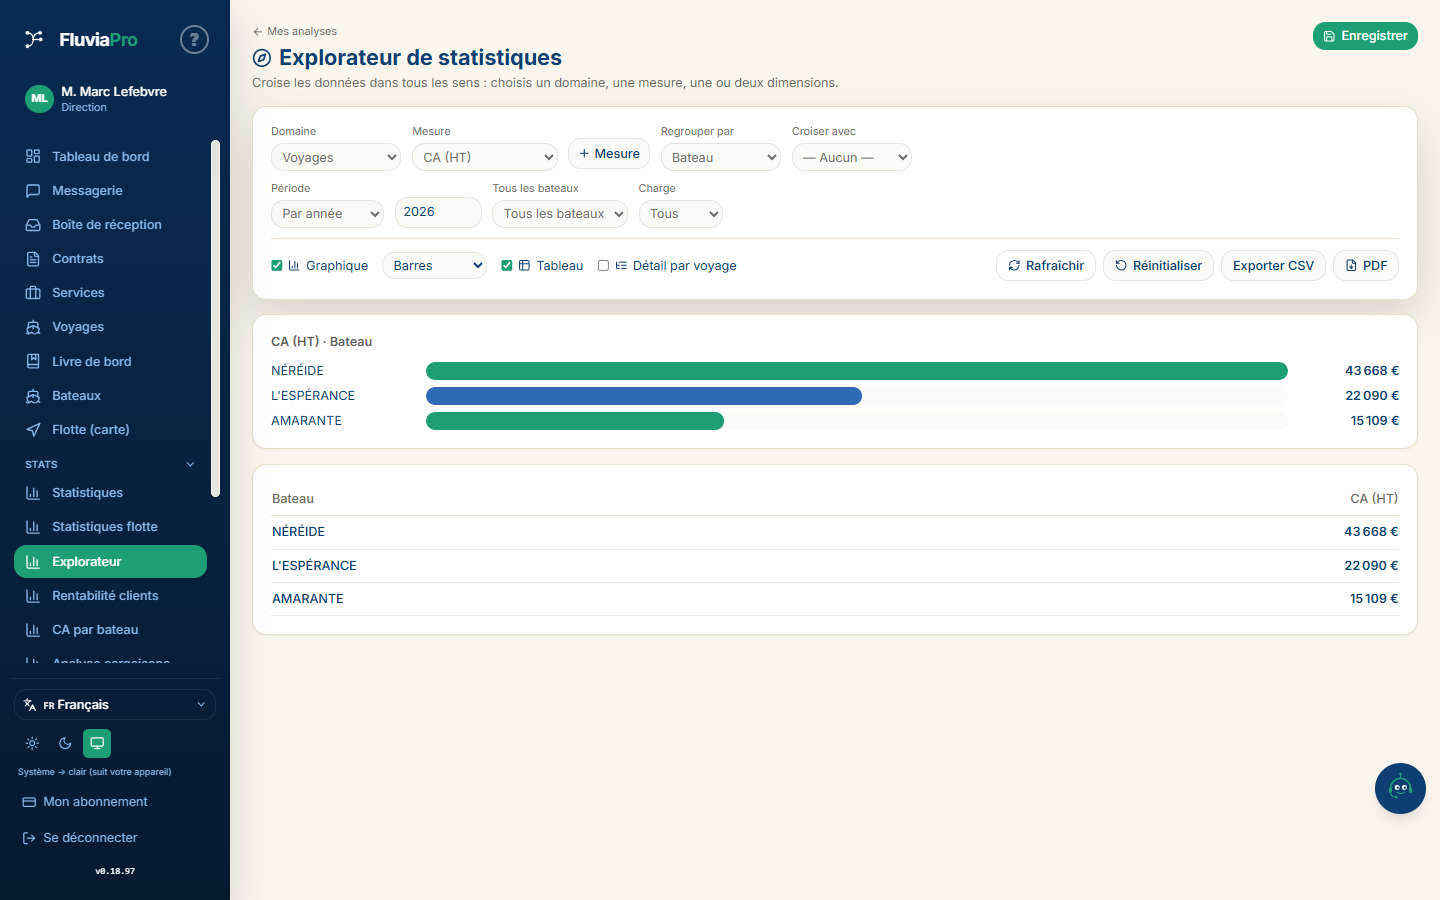This screenshot has height=900, width=1440.
Task: Select system theme monitor icon
Action: point(97,743)
